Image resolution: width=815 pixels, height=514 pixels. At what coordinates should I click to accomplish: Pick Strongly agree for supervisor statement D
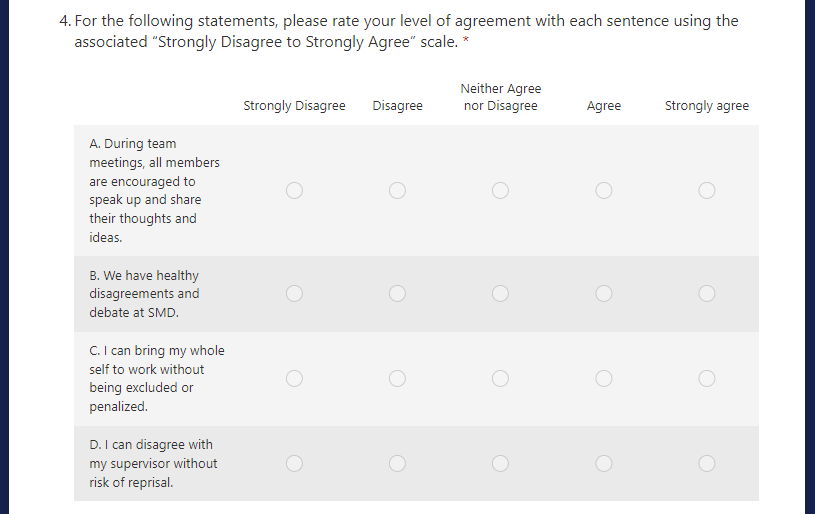pyautogui.click(x=707, y=463)
